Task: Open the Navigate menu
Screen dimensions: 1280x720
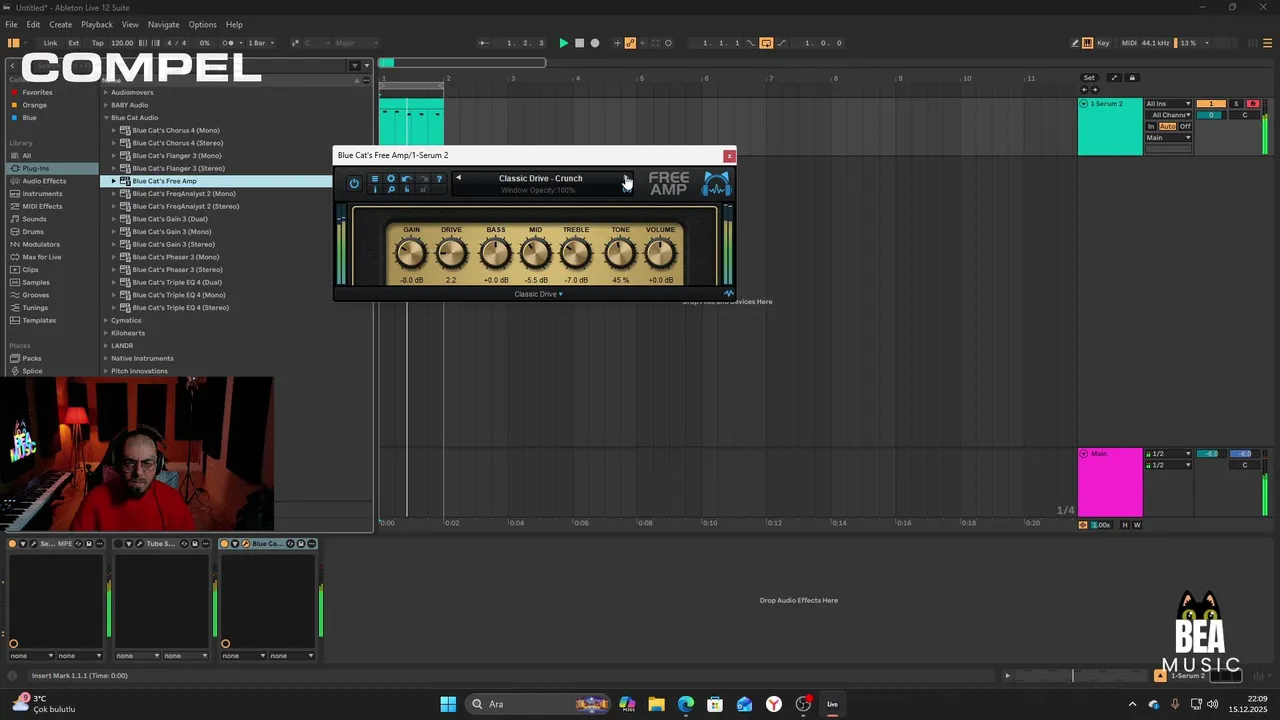Action: (163, 24)
